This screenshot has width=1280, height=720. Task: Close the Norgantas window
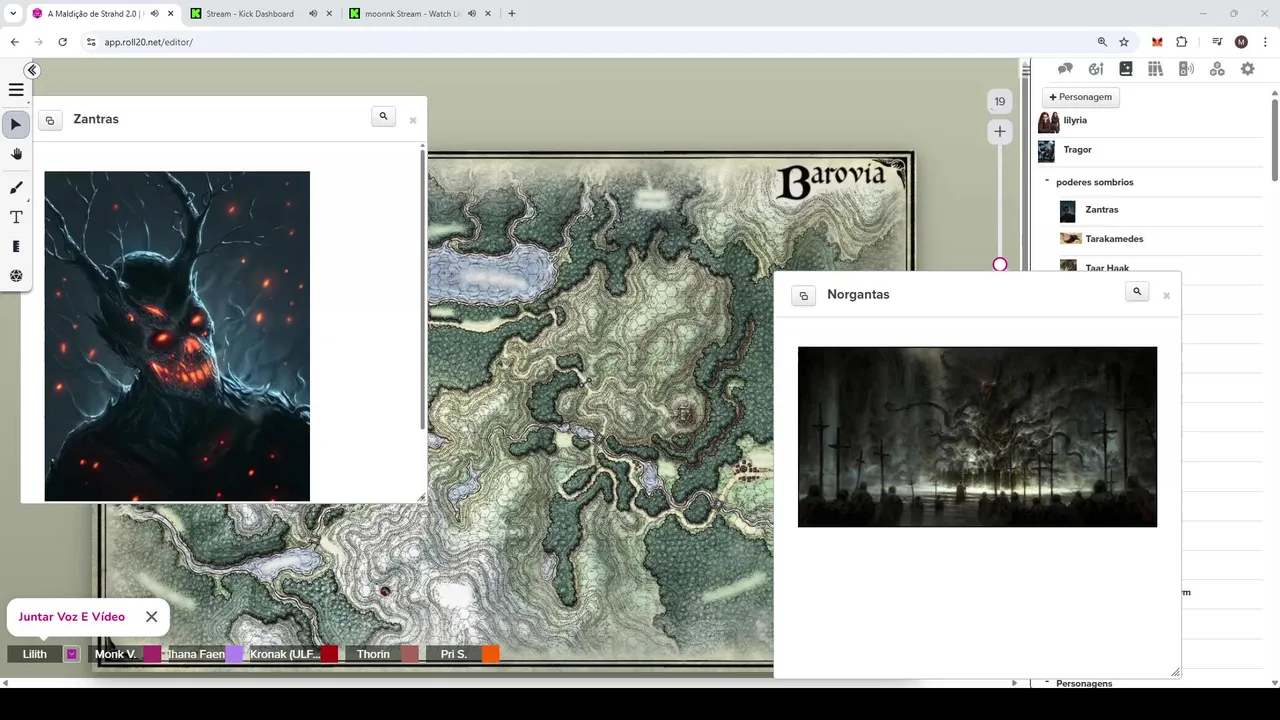pyautogui.click(x=1166, y=295)
